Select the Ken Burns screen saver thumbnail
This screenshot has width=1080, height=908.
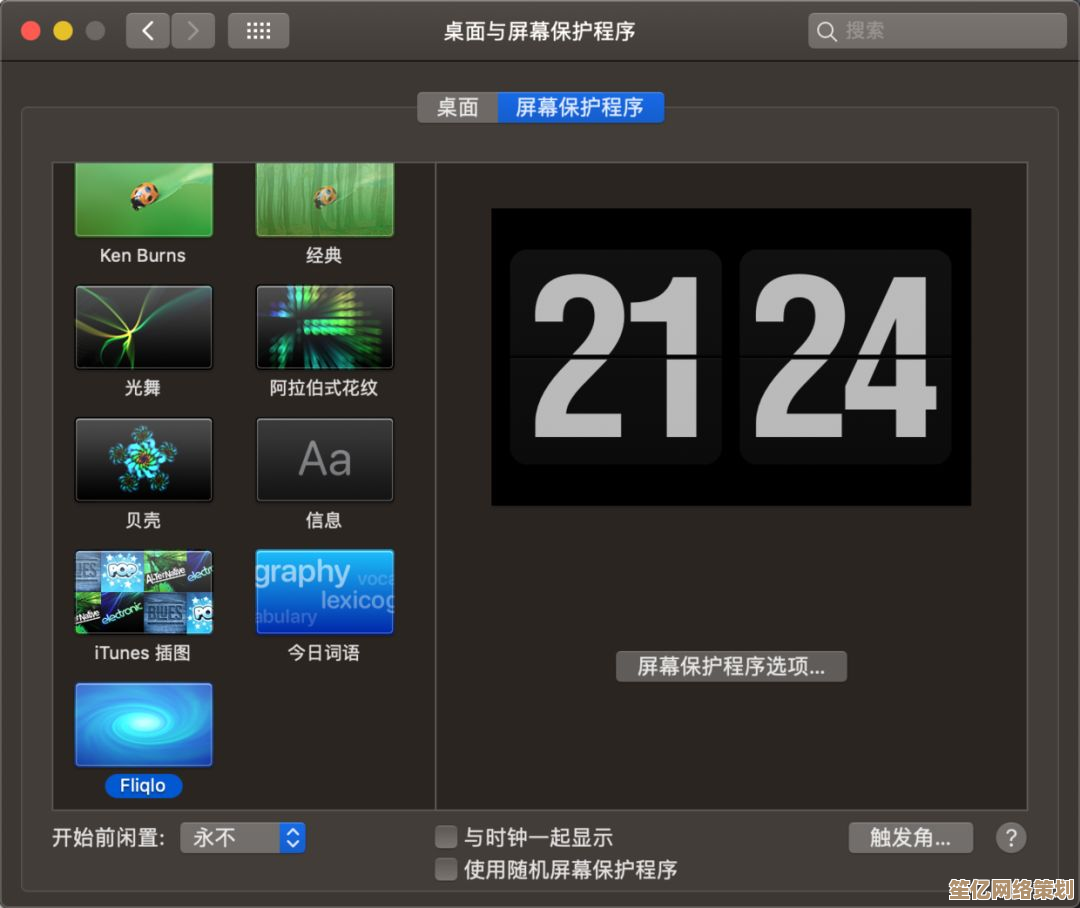coord(144,200)
